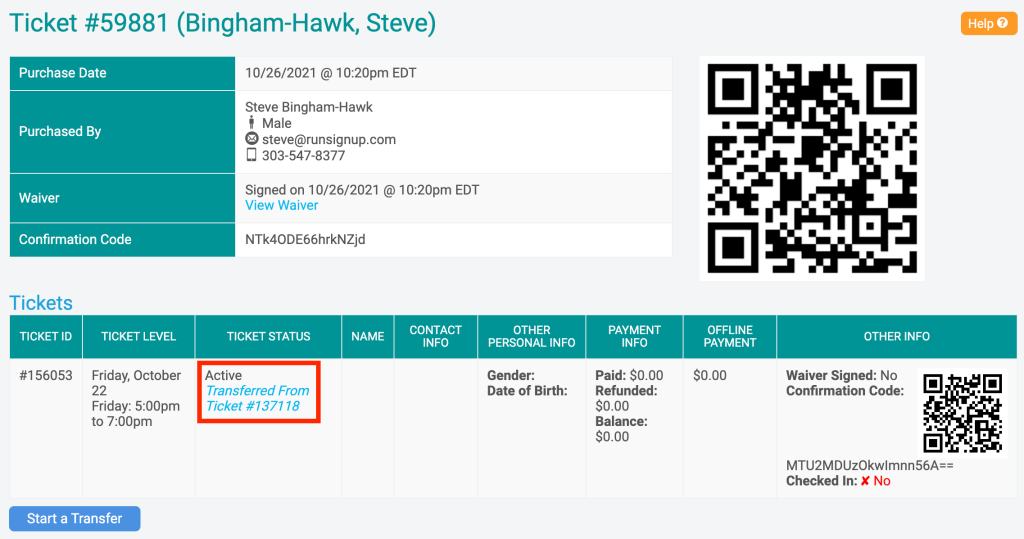Click the phone icon beside 303-547-8377
Image resolution: width=1024 pixels, height=539 pixels.
pos(251,155)
